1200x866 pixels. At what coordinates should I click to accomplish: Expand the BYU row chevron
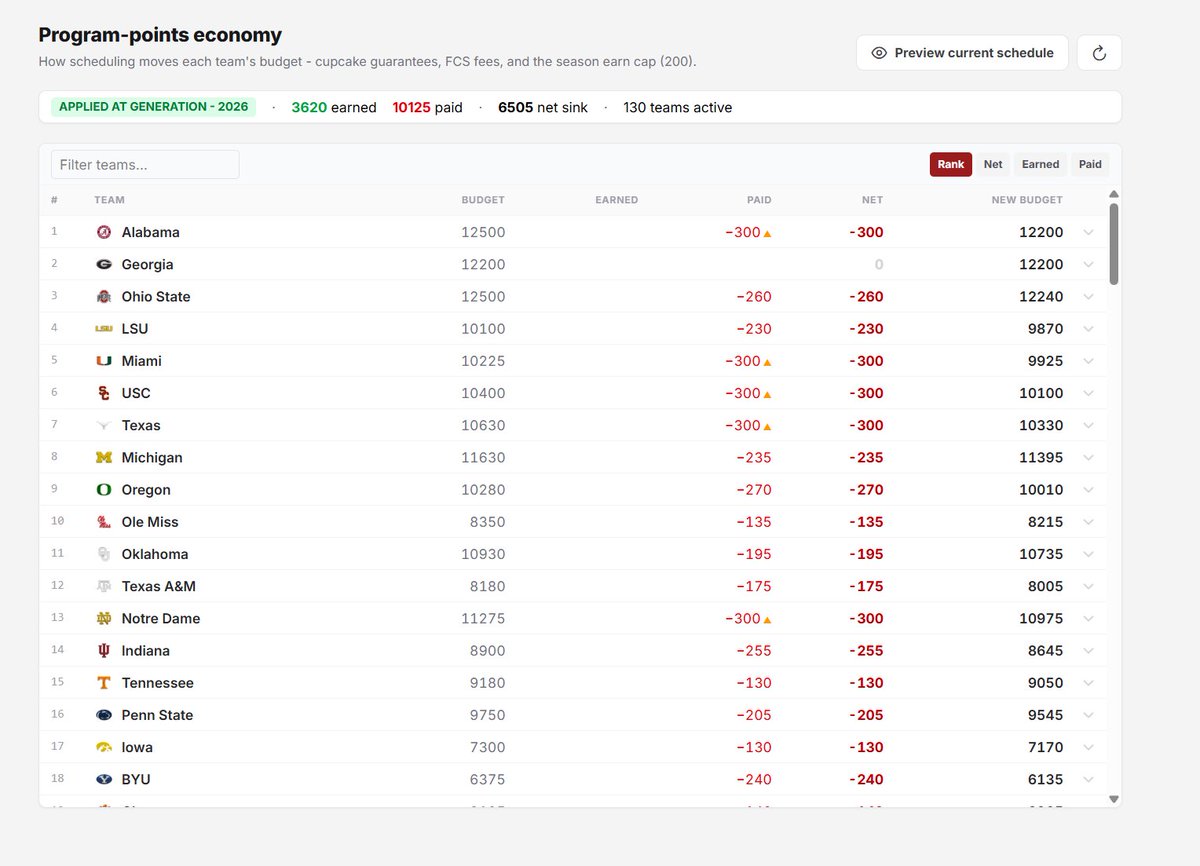(1088, 779)
